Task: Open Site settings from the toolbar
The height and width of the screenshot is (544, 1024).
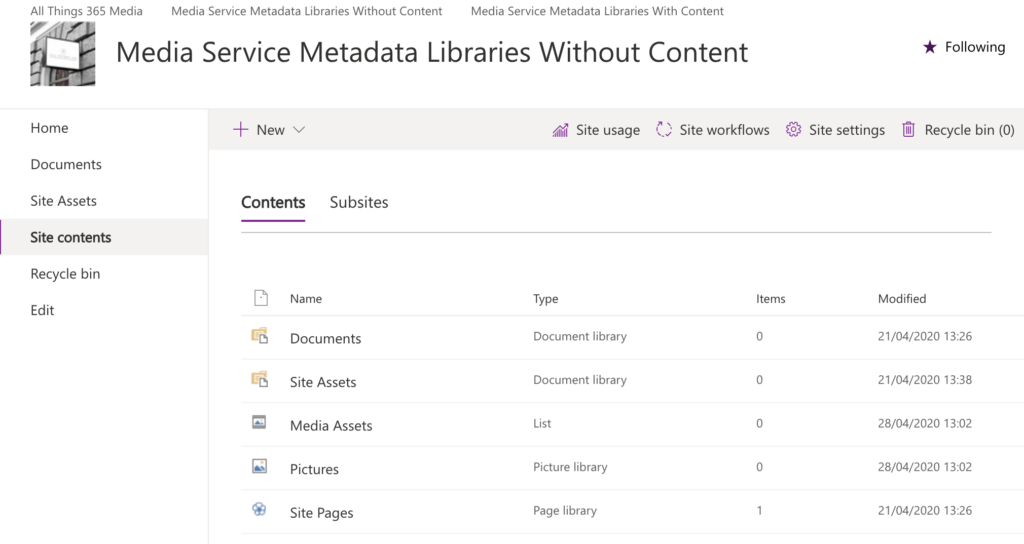Action: tap(835, 130)
